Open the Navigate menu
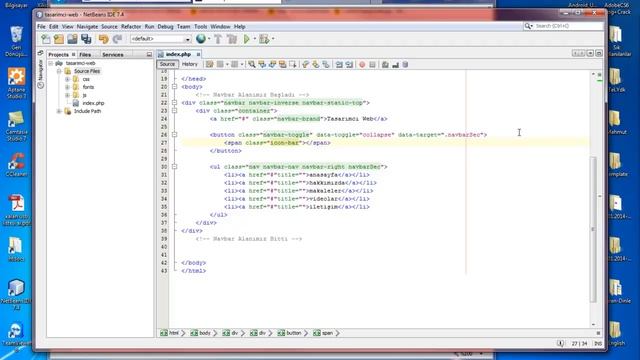This screenshot has width=640, height=360. pos(87,27)
